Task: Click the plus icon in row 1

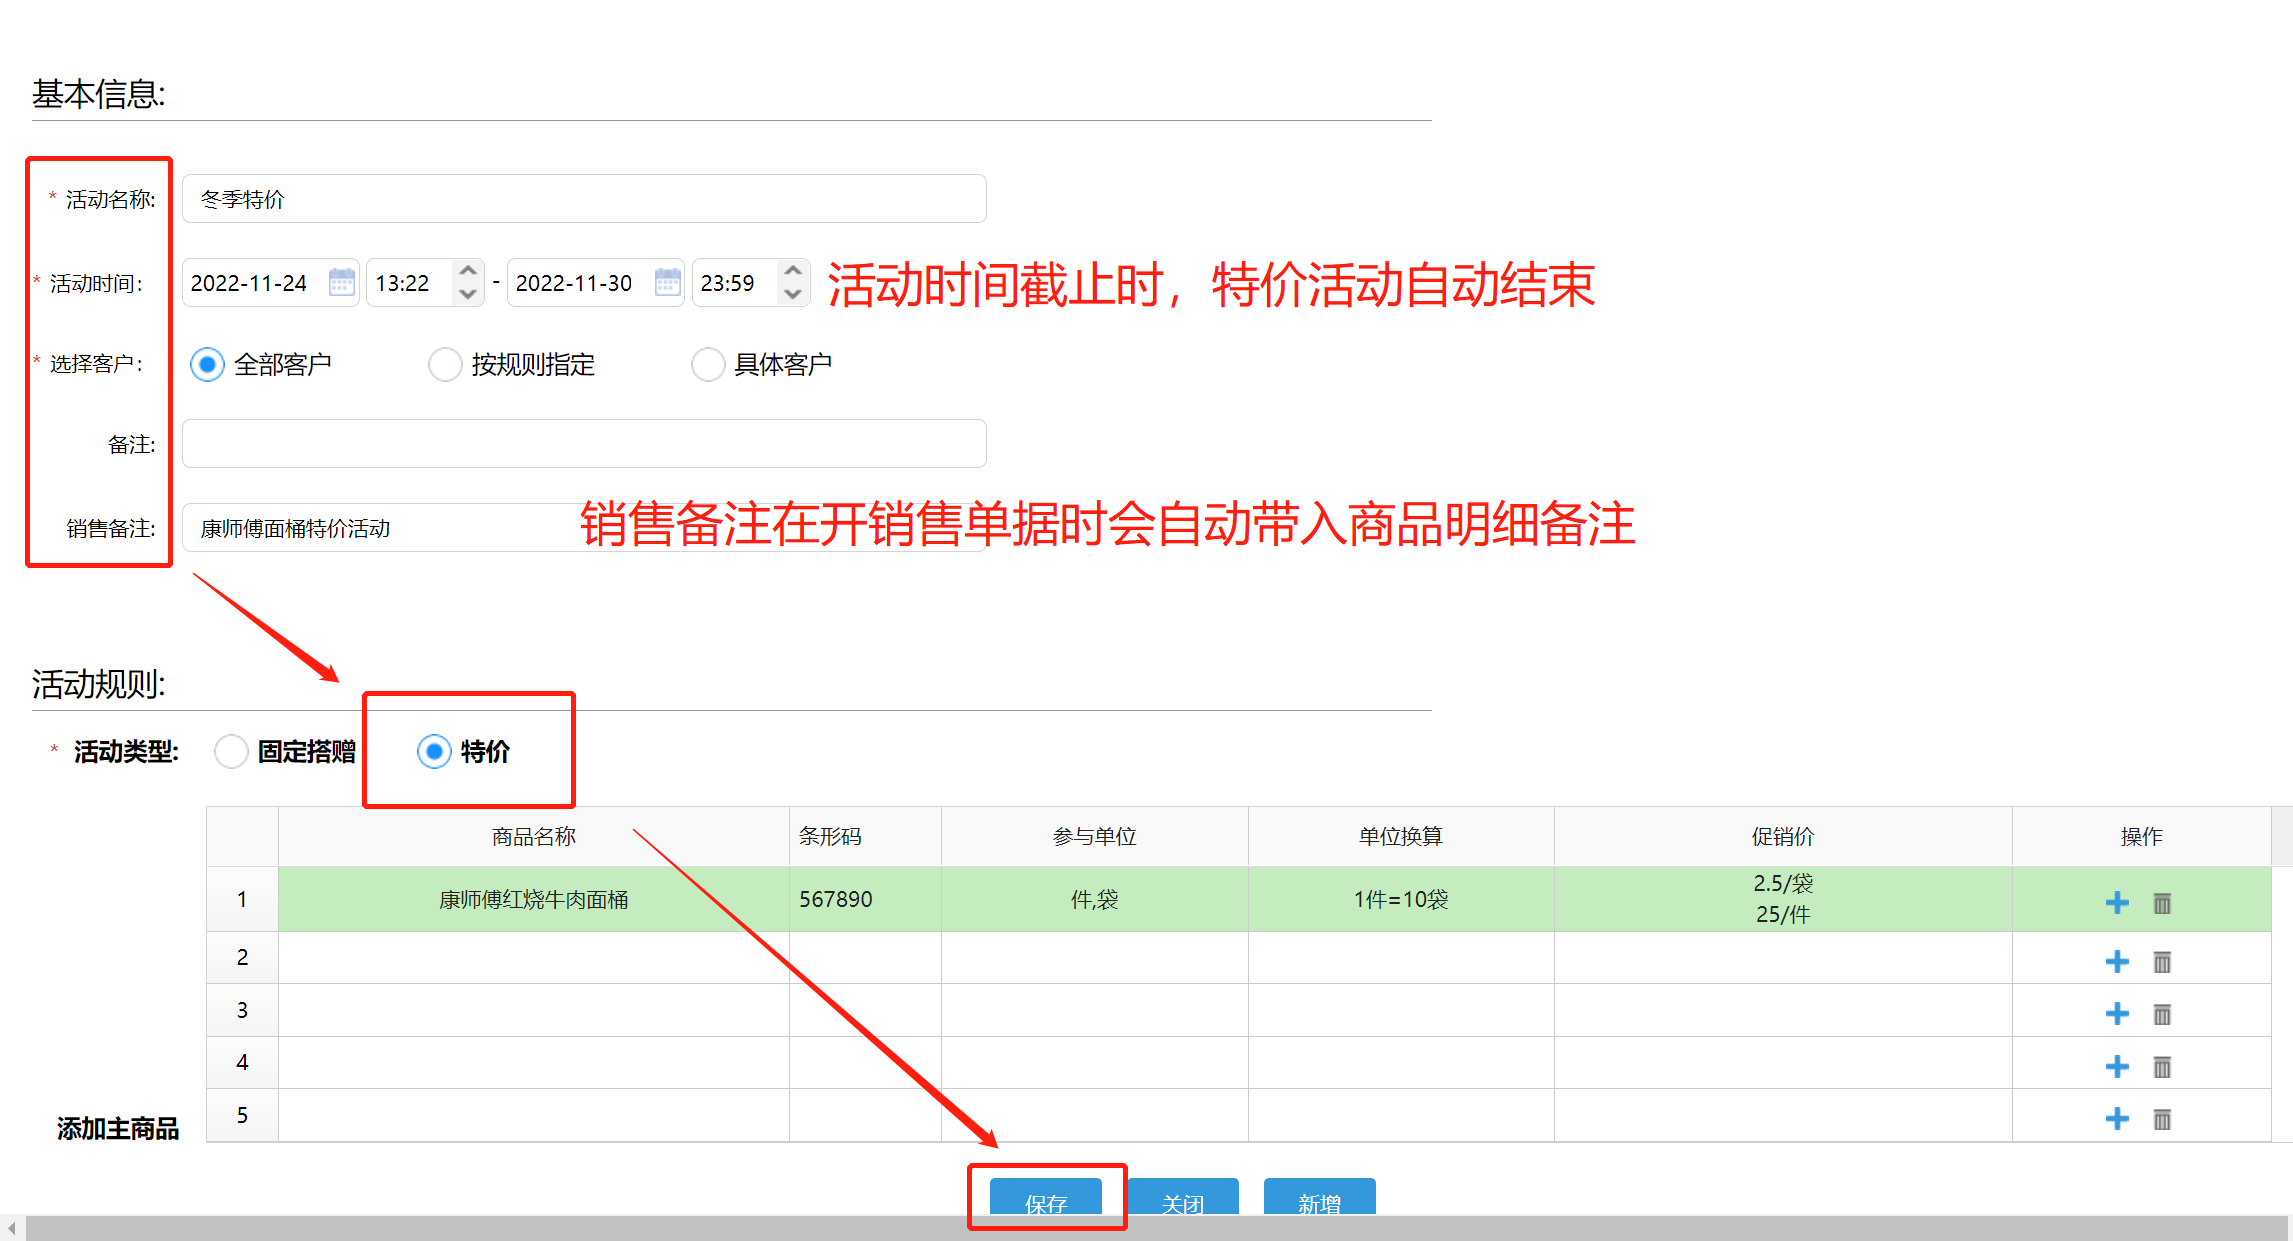Action: [x=2117, y=903]
